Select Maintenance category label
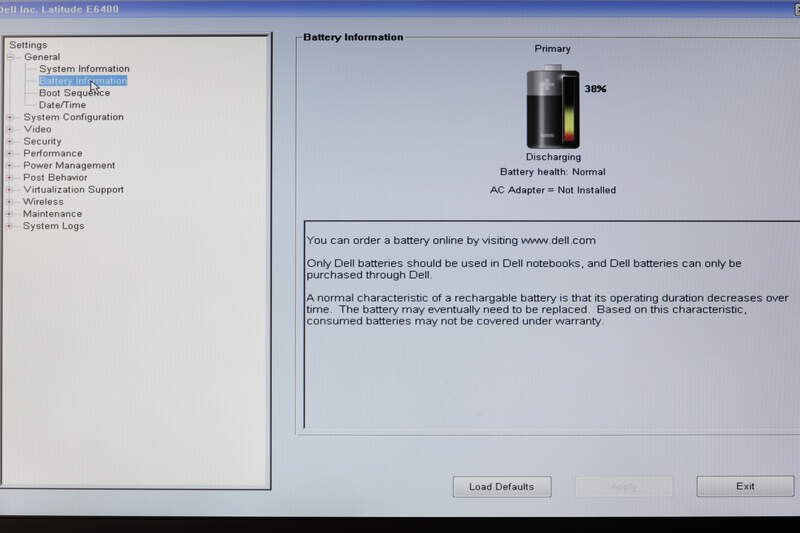The image size is (800, 533). [52, 214]
